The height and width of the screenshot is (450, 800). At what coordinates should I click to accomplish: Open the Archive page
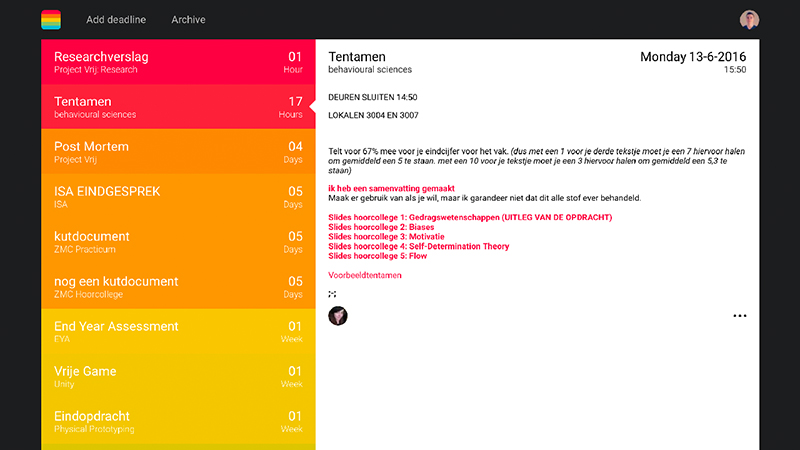[188, 20]
